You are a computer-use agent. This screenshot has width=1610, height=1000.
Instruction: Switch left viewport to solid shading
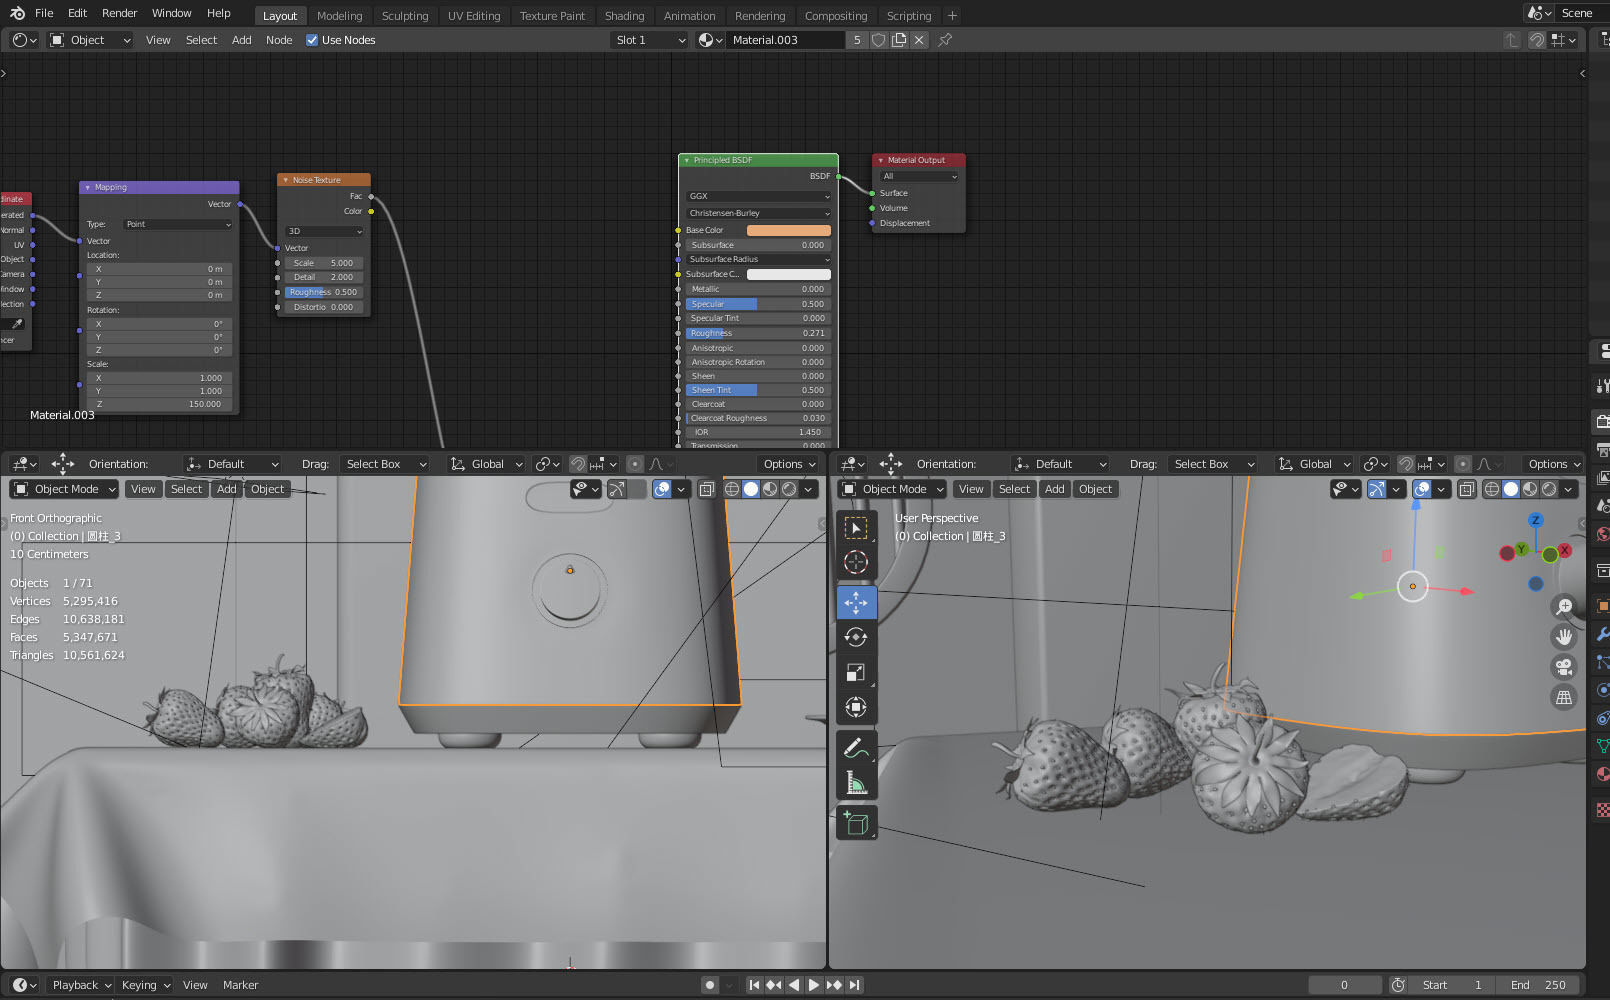[751, 489]
